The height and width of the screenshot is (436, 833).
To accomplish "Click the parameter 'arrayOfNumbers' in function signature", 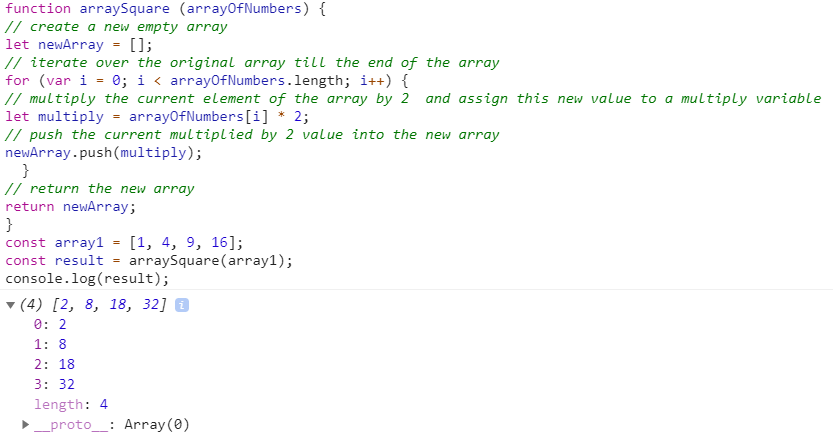I will click(x=243, y=8).
